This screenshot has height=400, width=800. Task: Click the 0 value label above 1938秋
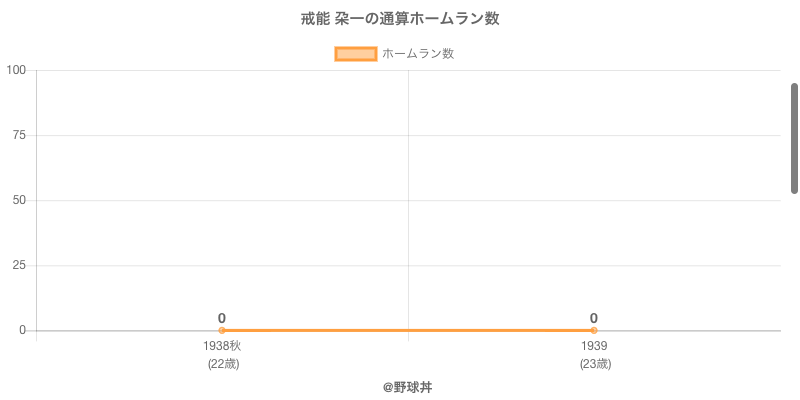tap(222, 318)
